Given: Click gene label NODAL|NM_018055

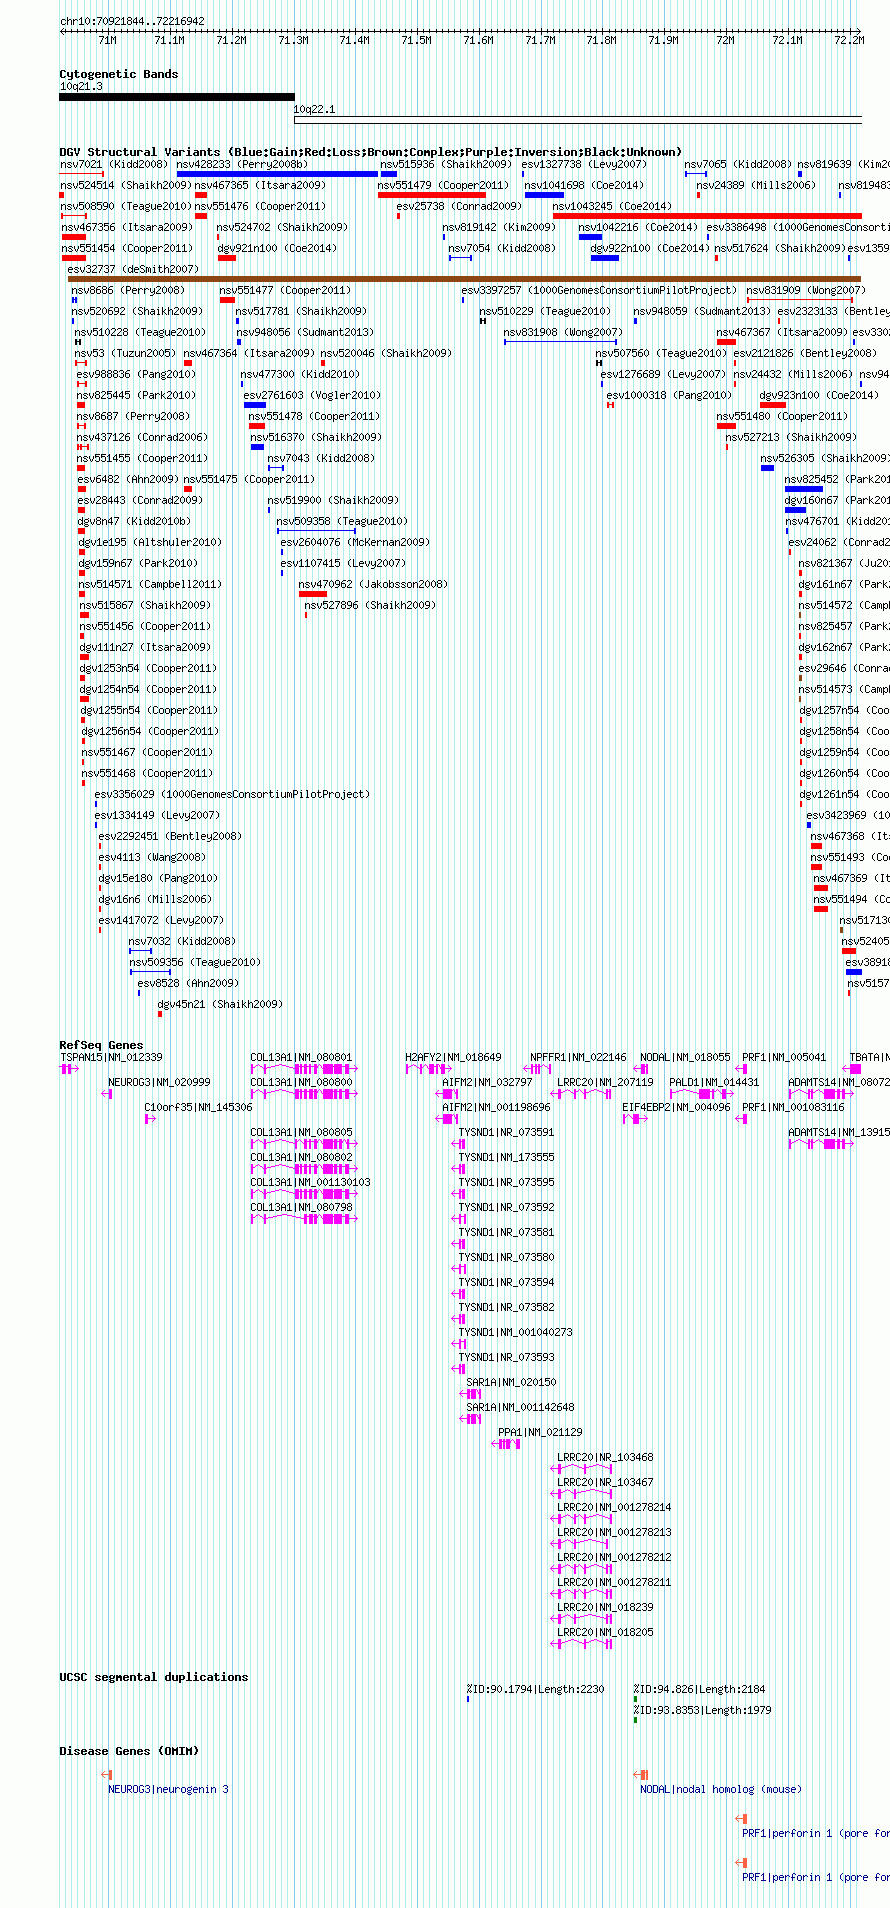Looking at the screenshot, I should [x=685, y=1057].
